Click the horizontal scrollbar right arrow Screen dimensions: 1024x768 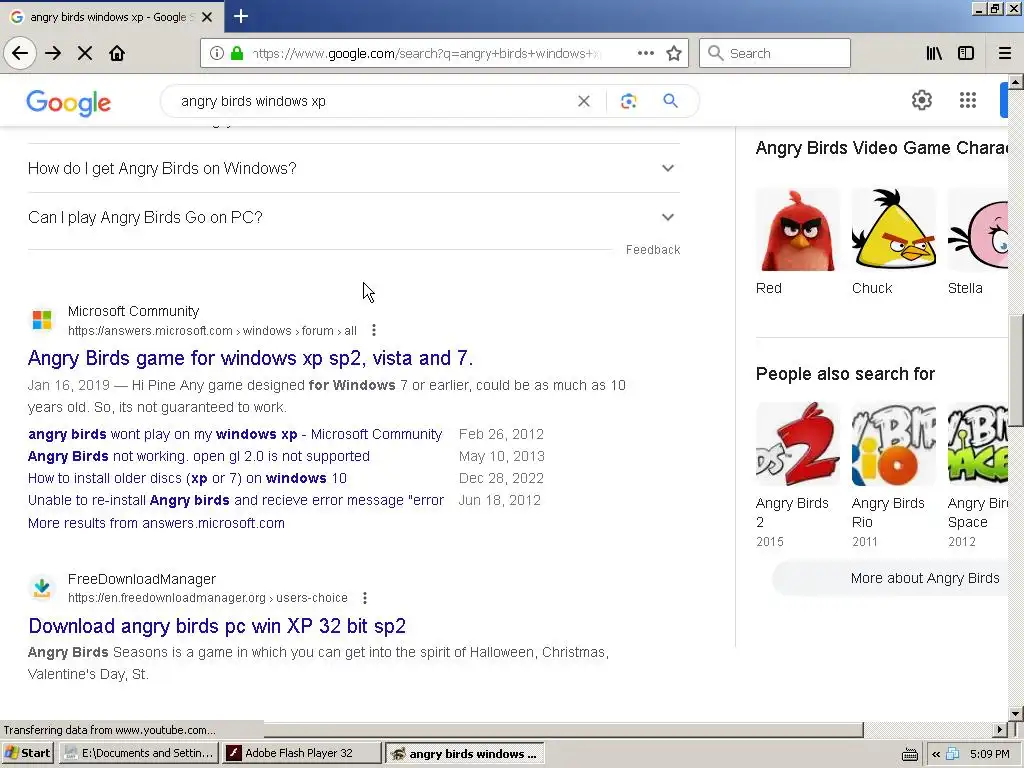pyautogui.click(x=1000, y=729)
